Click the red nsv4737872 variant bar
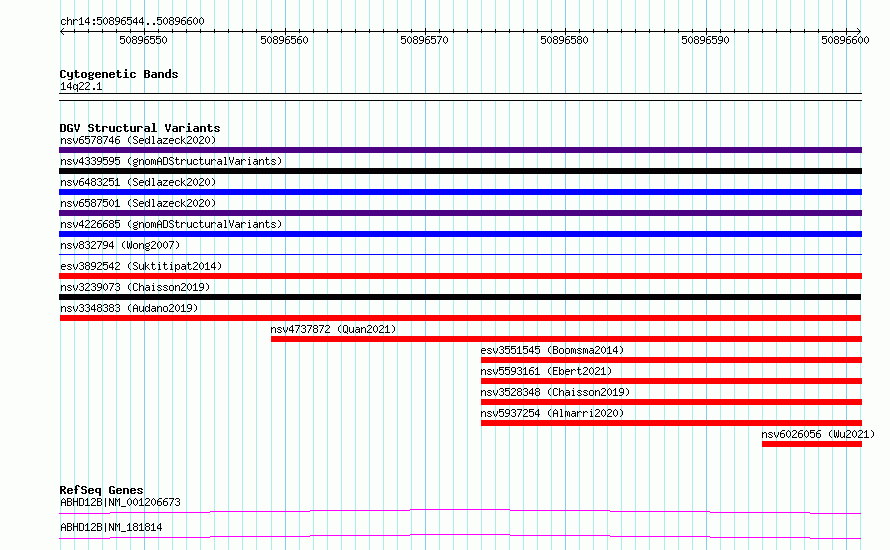The width and height of the screenshot is (890, 550). [x=566, y=339]
